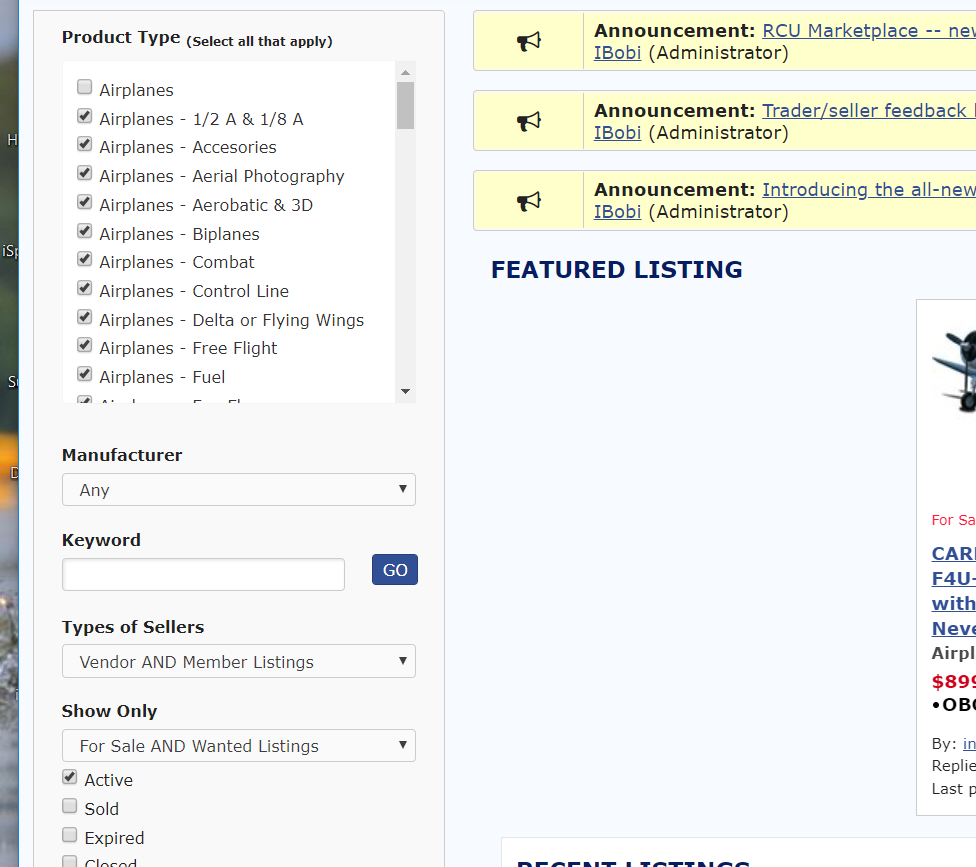Click megaphone icon beside Trader/seller feedback announcement
This screenshot has width=976, height=867.
tap(529, 121)
